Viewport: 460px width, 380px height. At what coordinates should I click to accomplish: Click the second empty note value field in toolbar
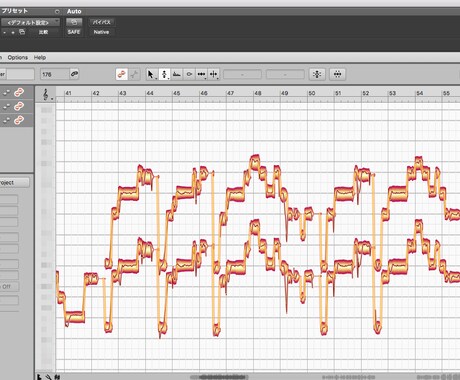285,74
